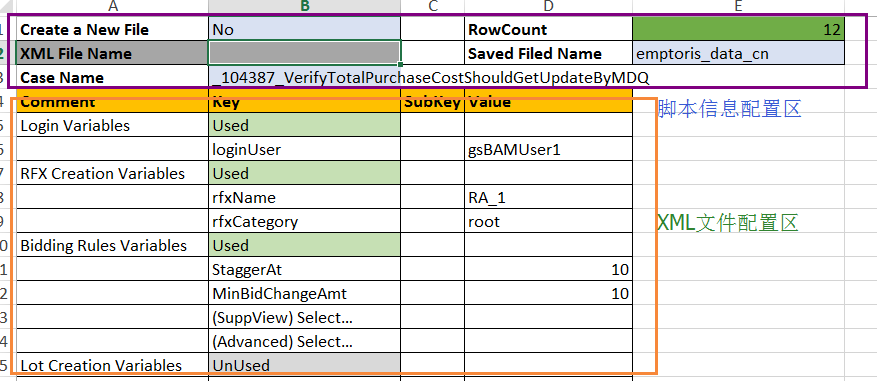The height and width of the screenshot is (381, 877).
Task: Select the StaggerAt key cell
Action: pyautogui.click(x=305, y=270)
